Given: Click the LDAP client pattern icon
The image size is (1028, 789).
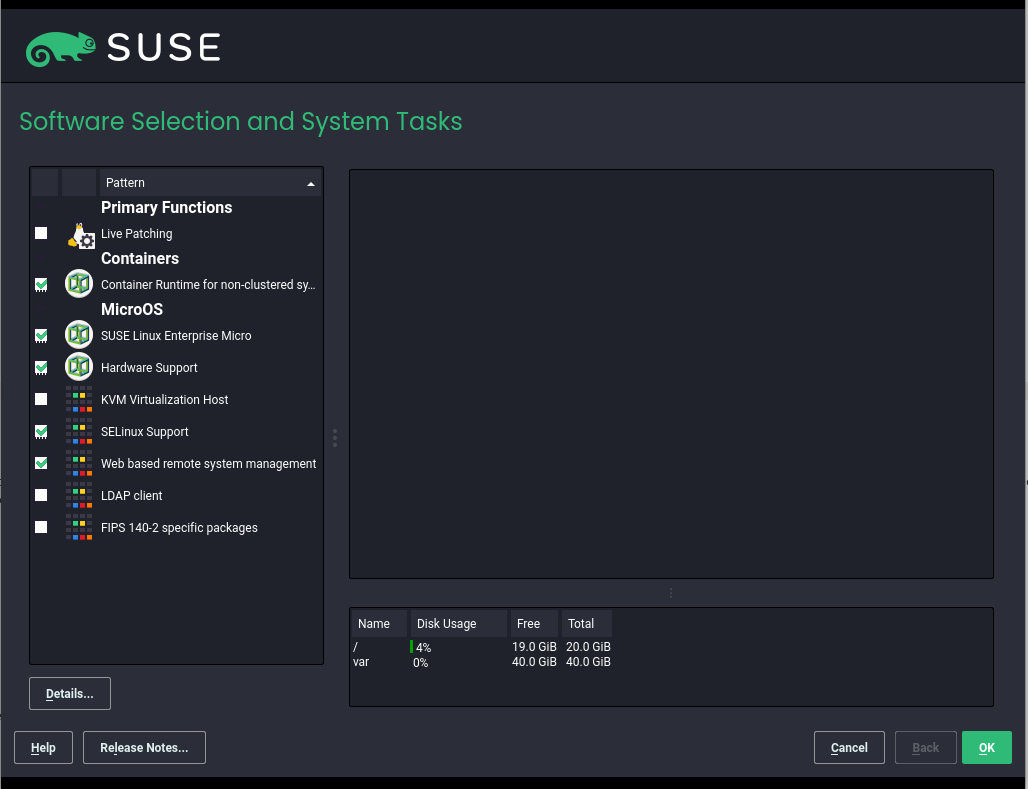Looking at the screenshot, I should coord(78,495).
